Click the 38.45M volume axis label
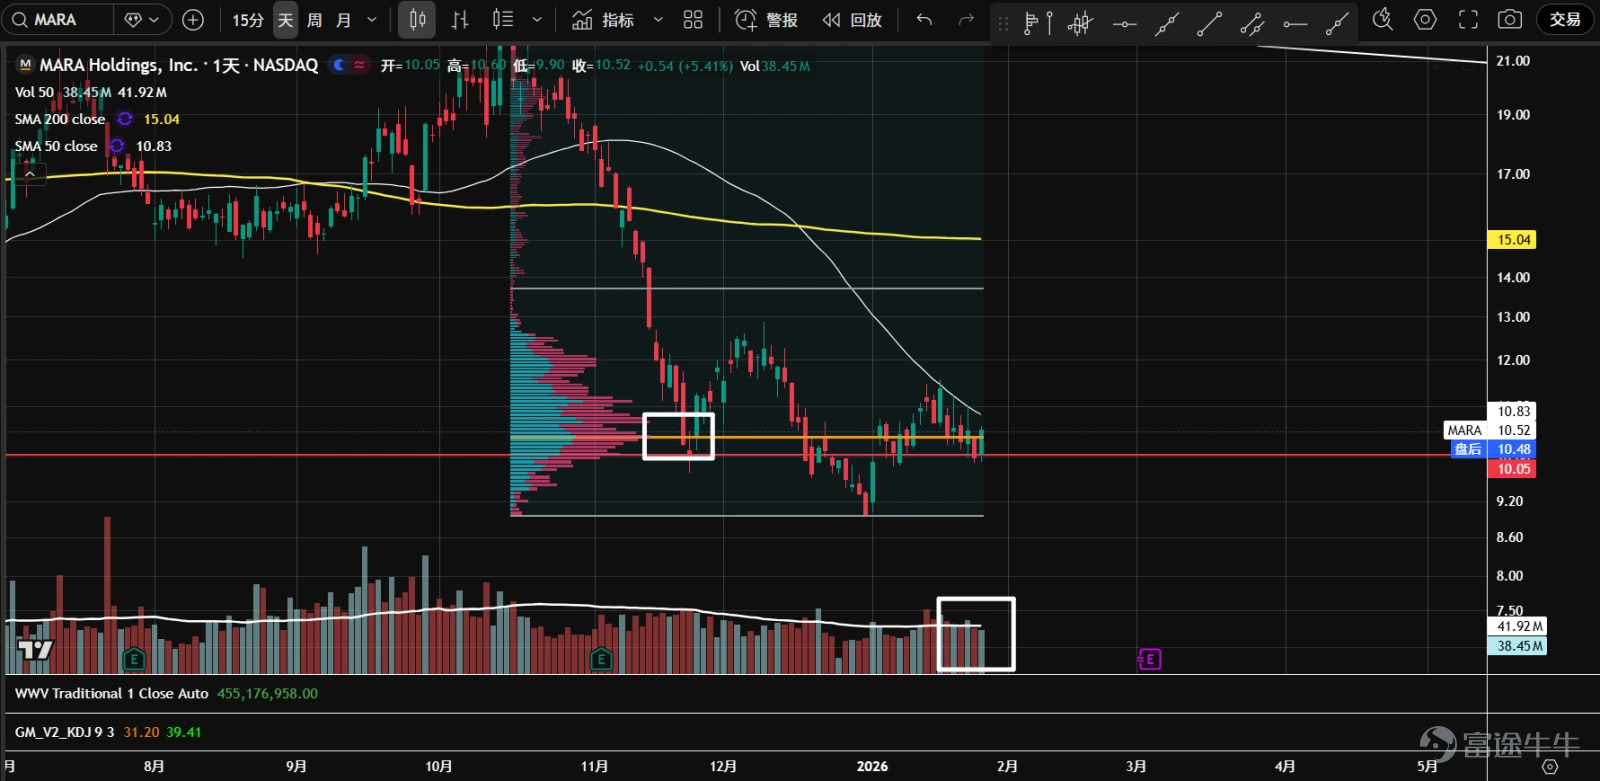 1518,646
